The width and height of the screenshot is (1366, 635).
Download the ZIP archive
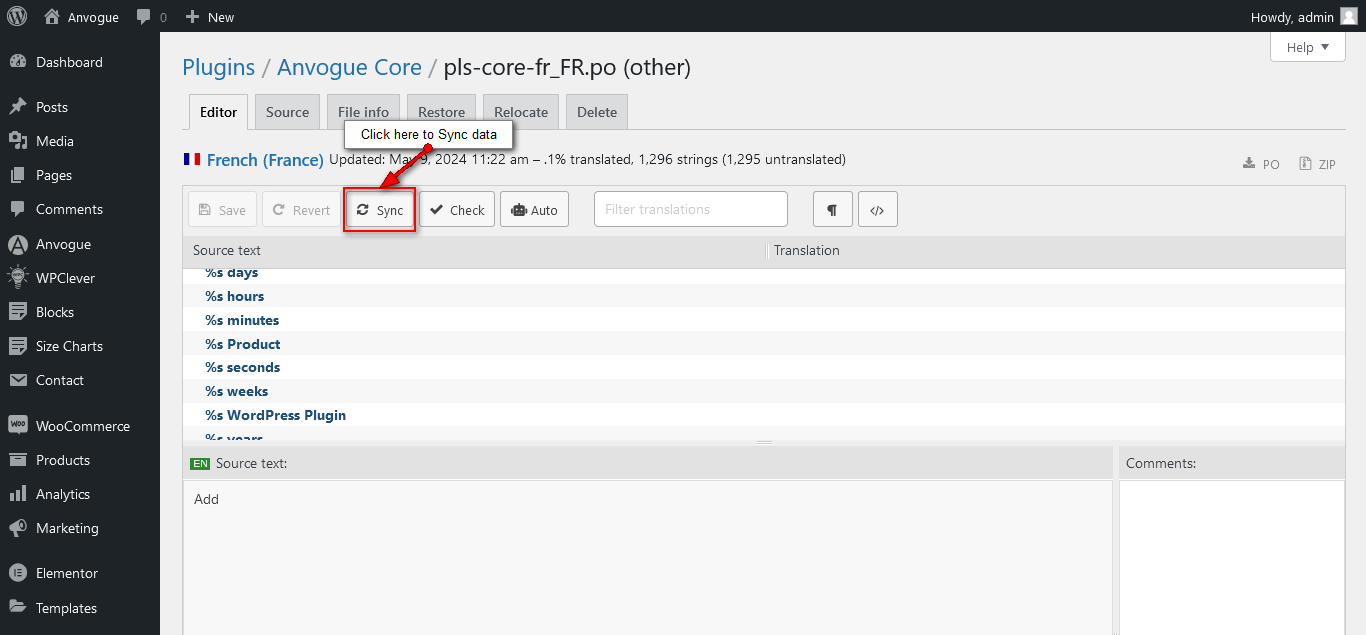[x=1317, y=164]
